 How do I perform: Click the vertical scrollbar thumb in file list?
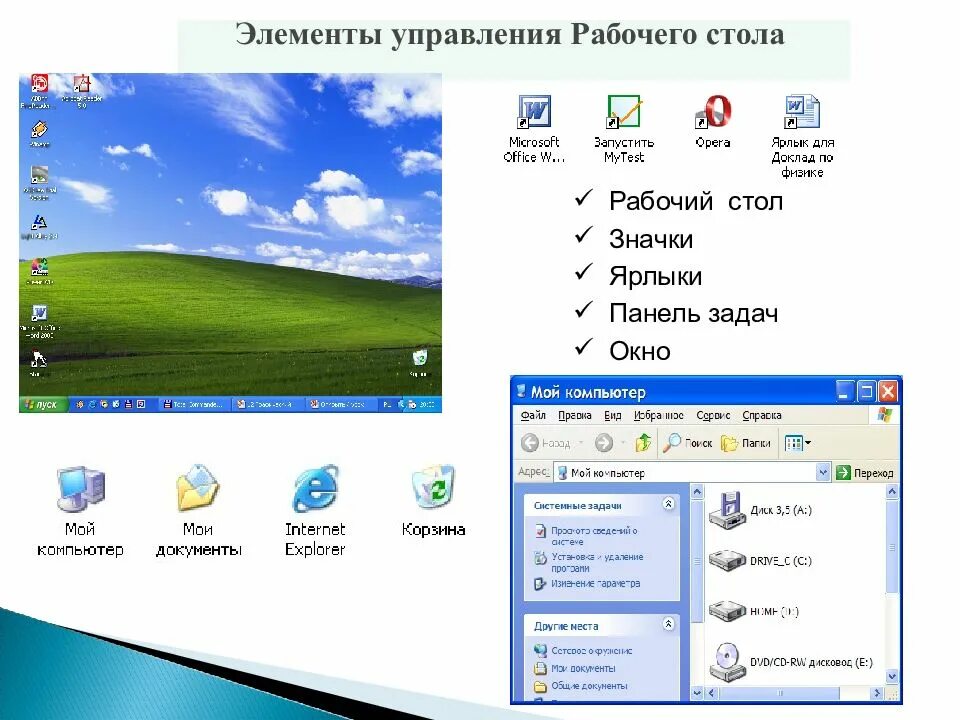click(893, 547)
